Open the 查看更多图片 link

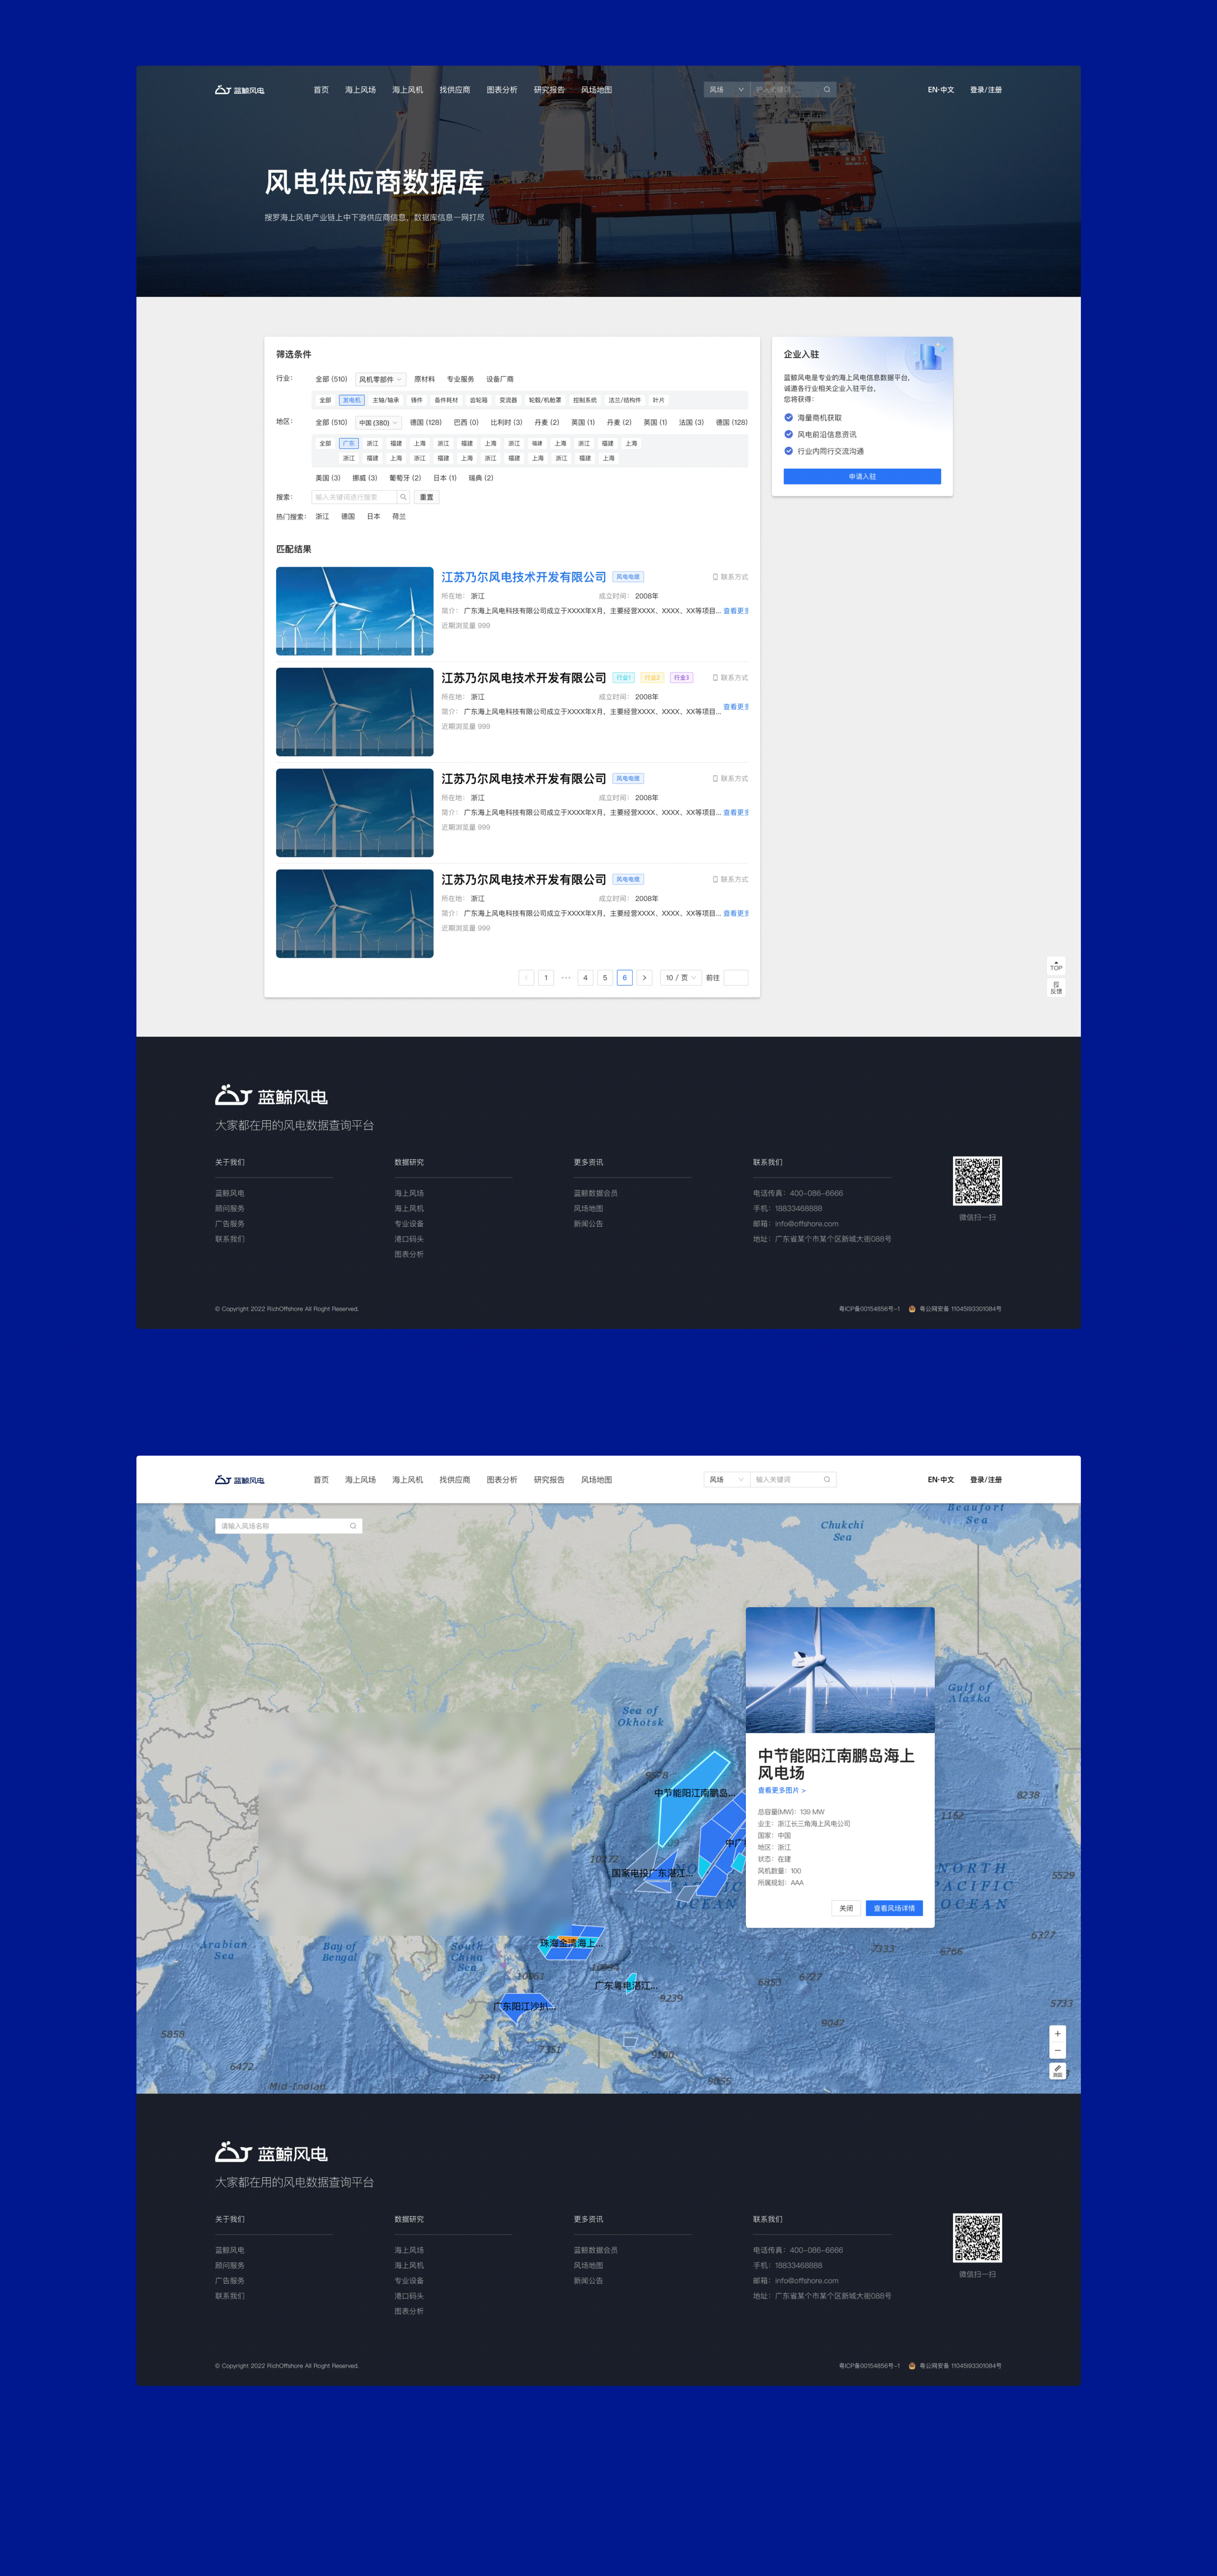pyautogui.click(x=781, y=1790)
